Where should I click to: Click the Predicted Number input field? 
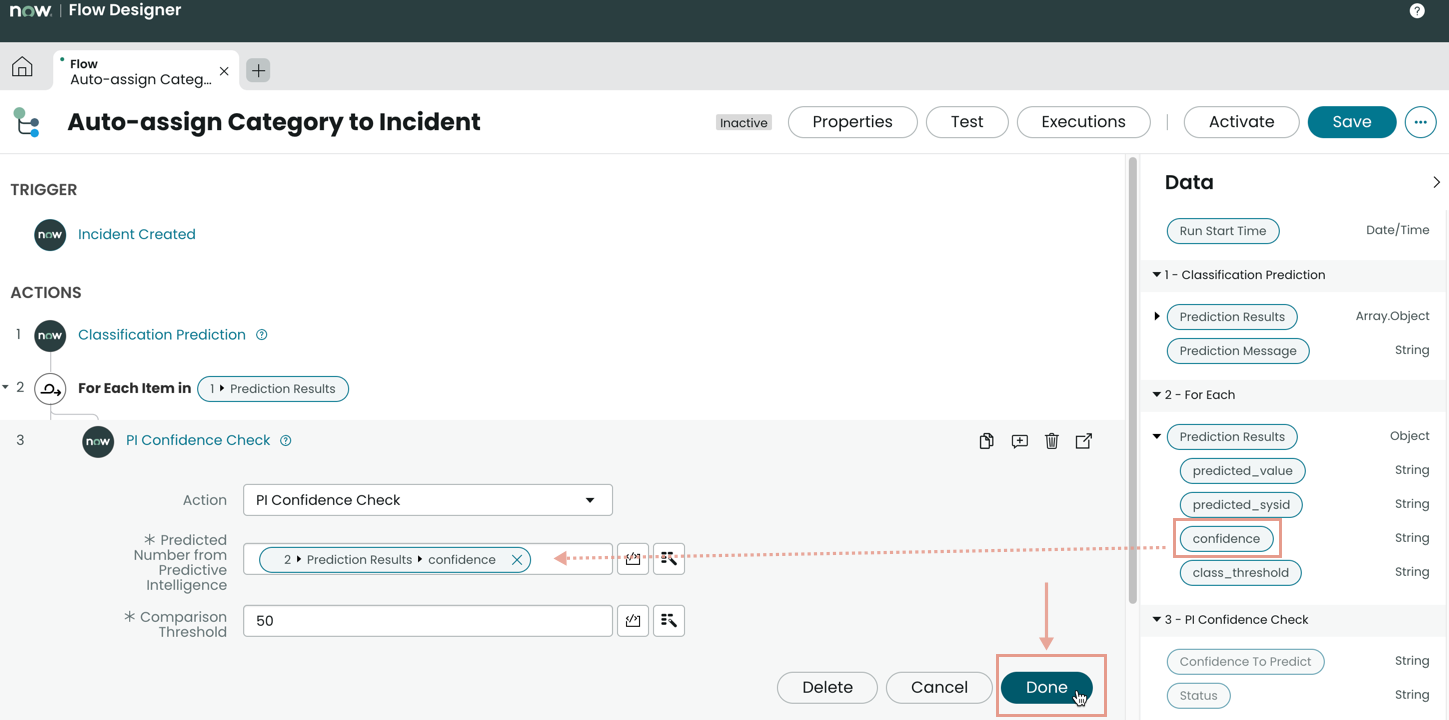point(427,559)
